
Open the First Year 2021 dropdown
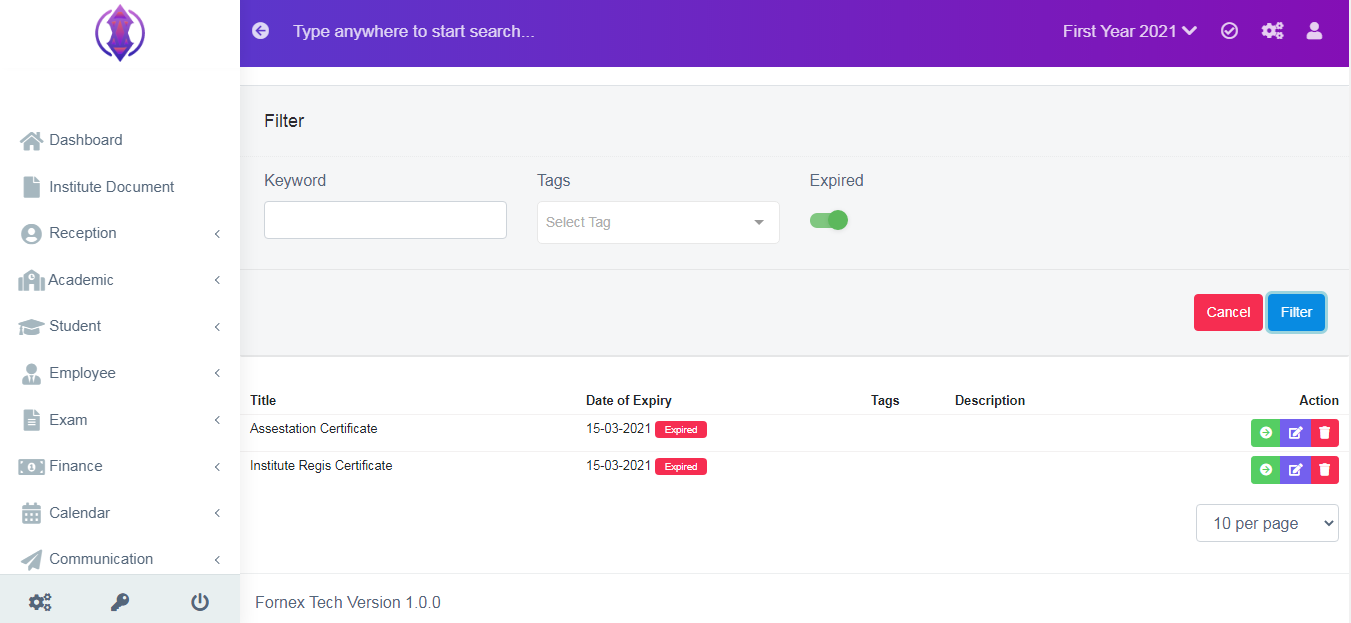[x=1130, y=31]
